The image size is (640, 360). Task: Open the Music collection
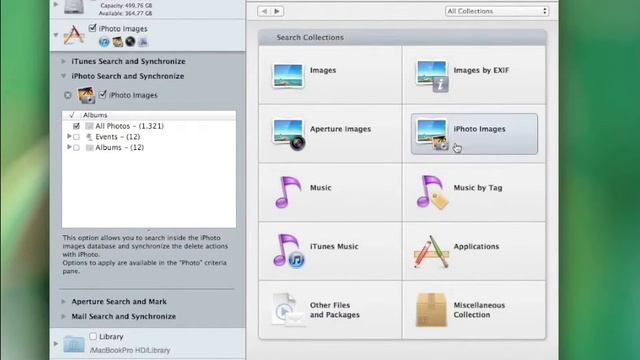coord(330,193)
